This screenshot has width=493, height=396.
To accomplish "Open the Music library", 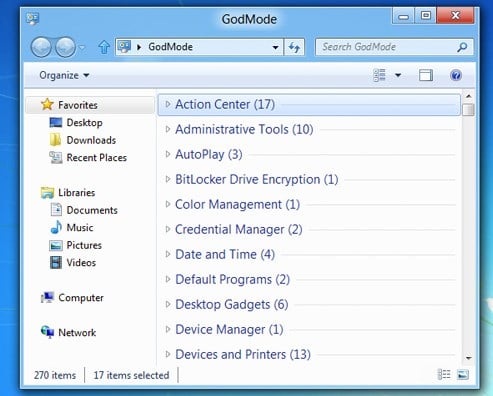I will click(x=80, y=228).
